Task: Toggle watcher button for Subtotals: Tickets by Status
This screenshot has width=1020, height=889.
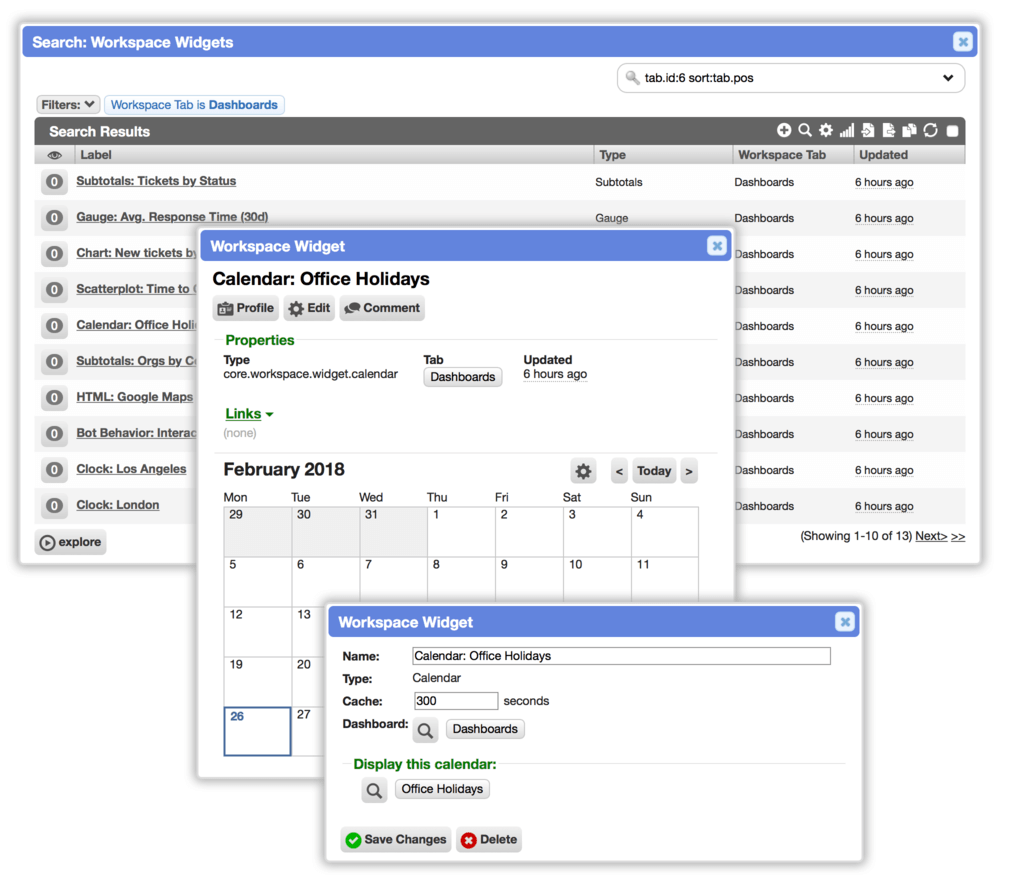Action: (x=55, y=182)
